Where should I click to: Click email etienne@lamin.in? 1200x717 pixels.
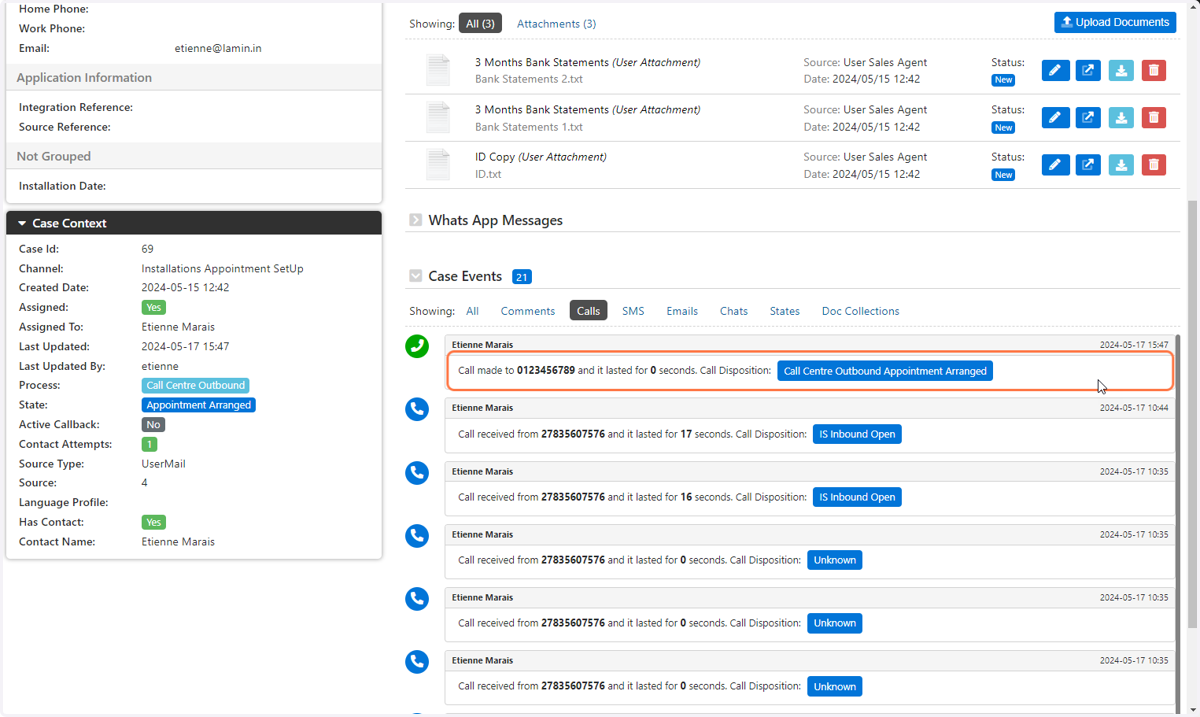coord(218,48)
